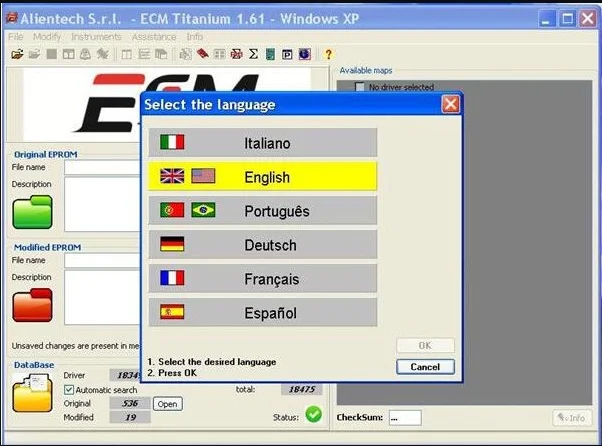This screenshot has width=602, height=446.
Task: Click the Modified count value 19
Action: pyautogui.click(x=130, y=417)
